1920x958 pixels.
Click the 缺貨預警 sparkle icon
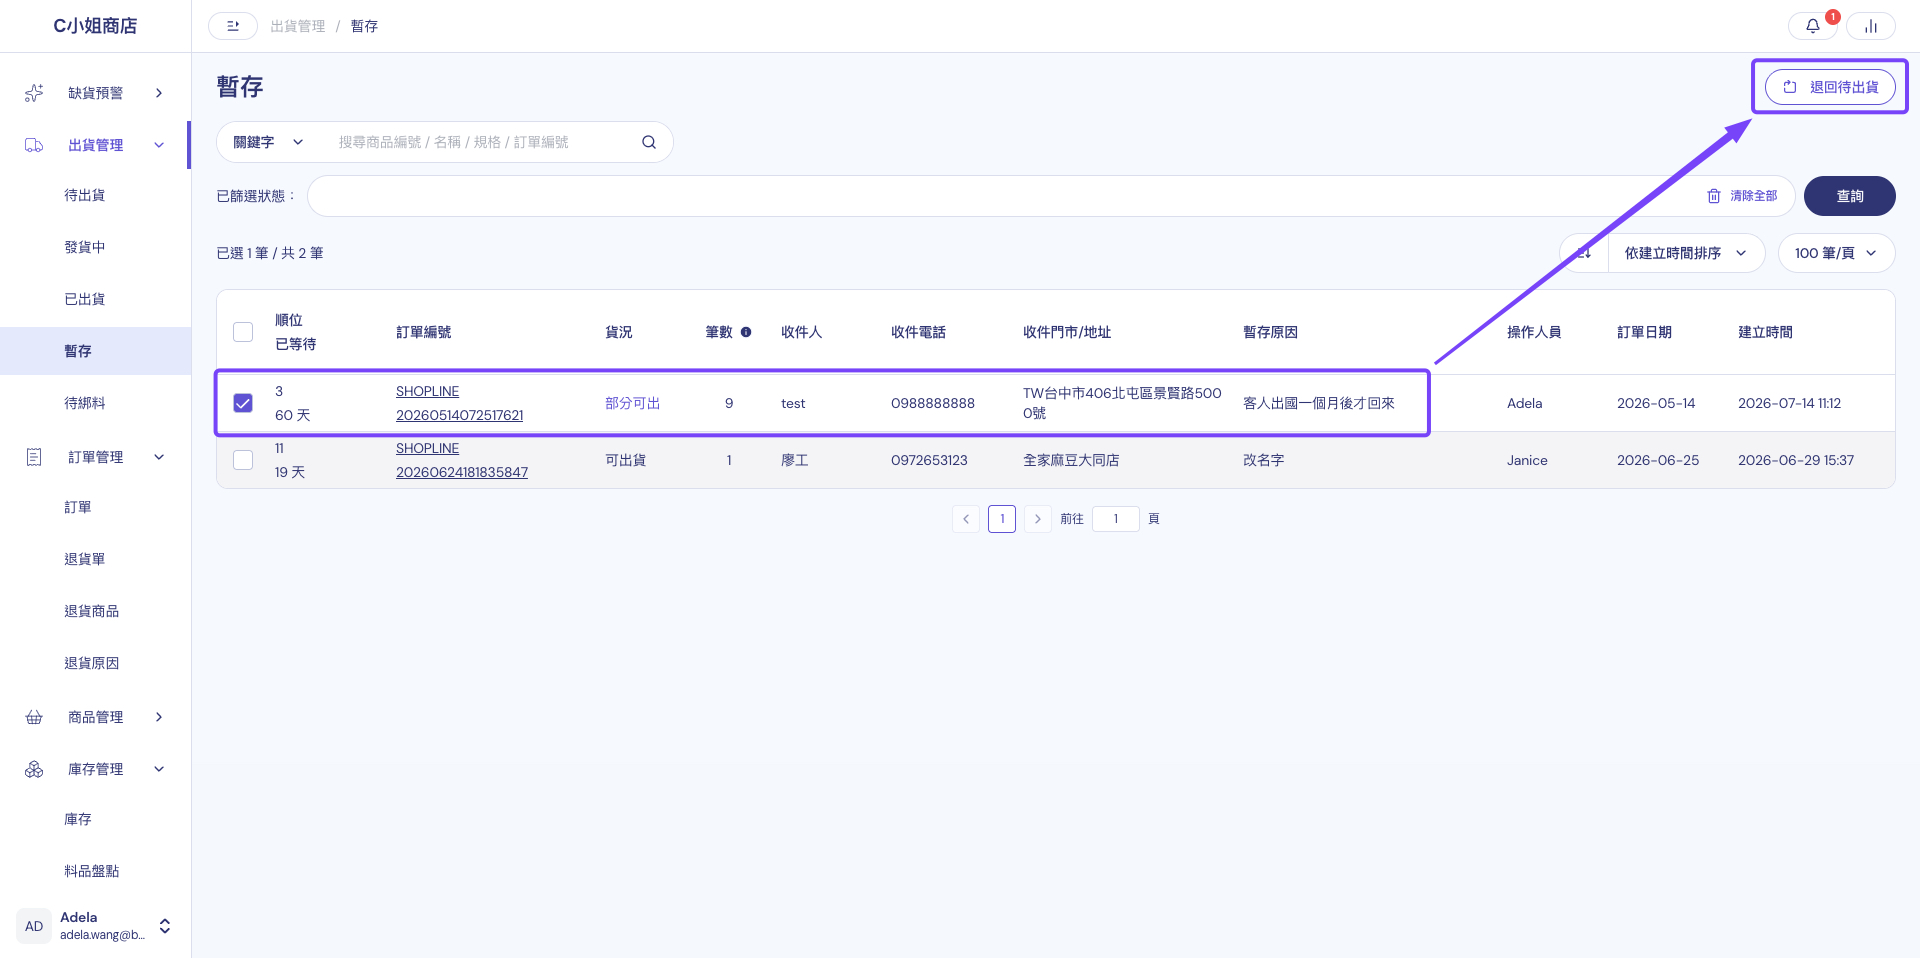34,93
